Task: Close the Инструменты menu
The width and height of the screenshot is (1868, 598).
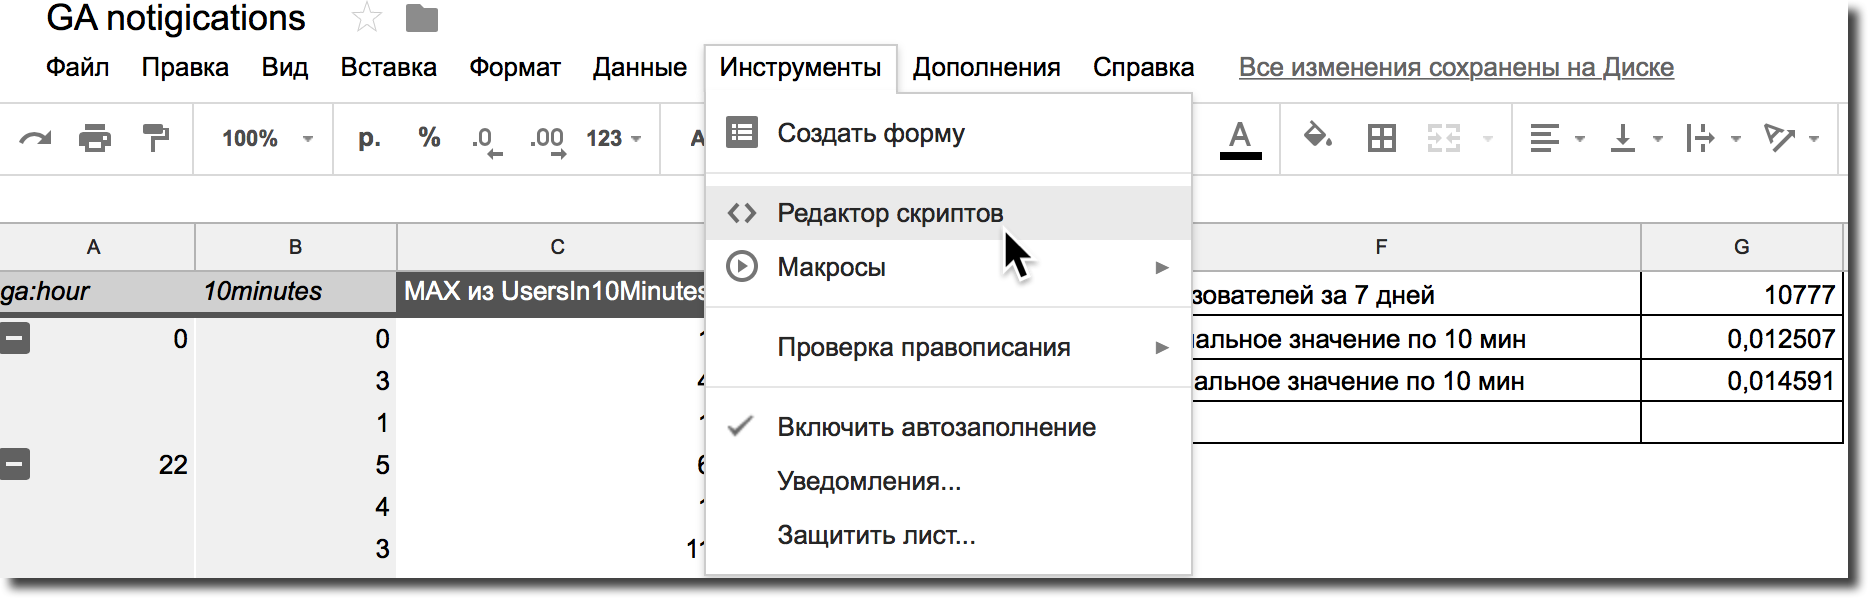Action: pos(800,67)
